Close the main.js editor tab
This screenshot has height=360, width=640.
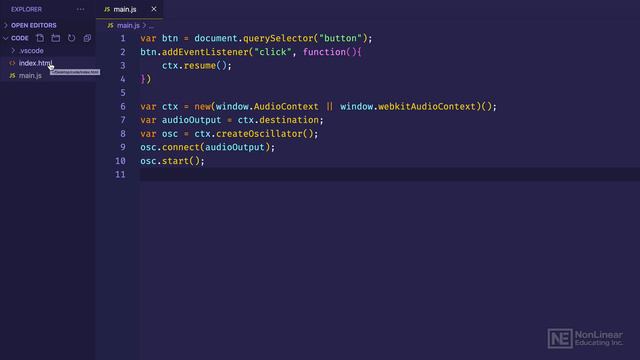point(154,9)
